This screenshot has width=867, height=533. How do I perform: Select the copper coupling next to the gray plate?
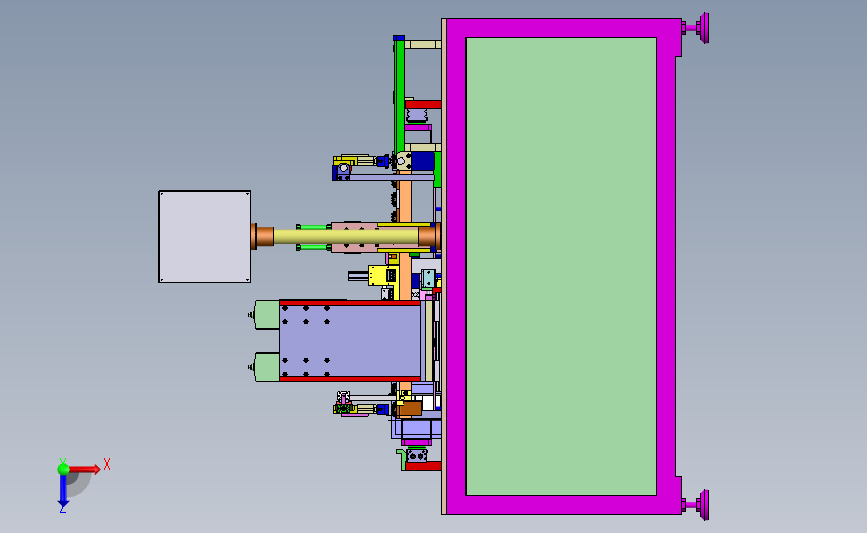pyautogui.click(x=263, y=237)
